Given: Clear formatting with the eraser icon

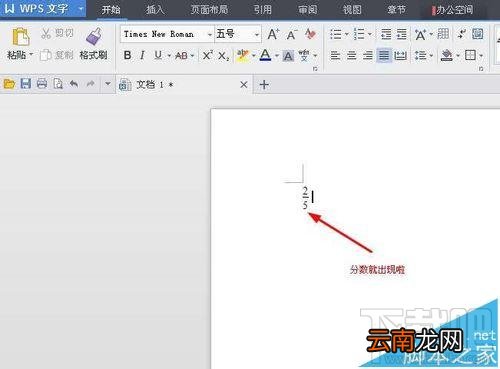Looking at the screenshot, I should (x=310, y=34).
